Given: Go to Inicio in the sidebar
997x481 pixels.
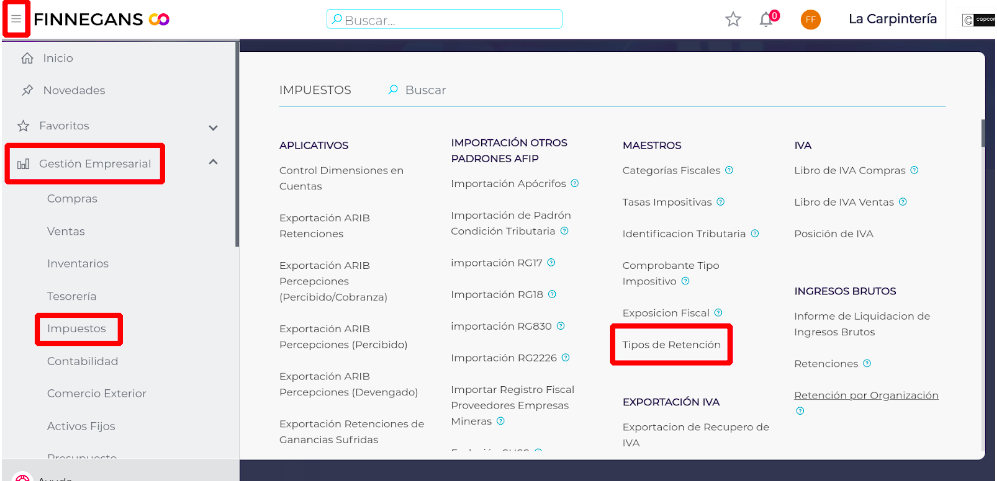Looking at the screenshot, I should coord(58,59).
